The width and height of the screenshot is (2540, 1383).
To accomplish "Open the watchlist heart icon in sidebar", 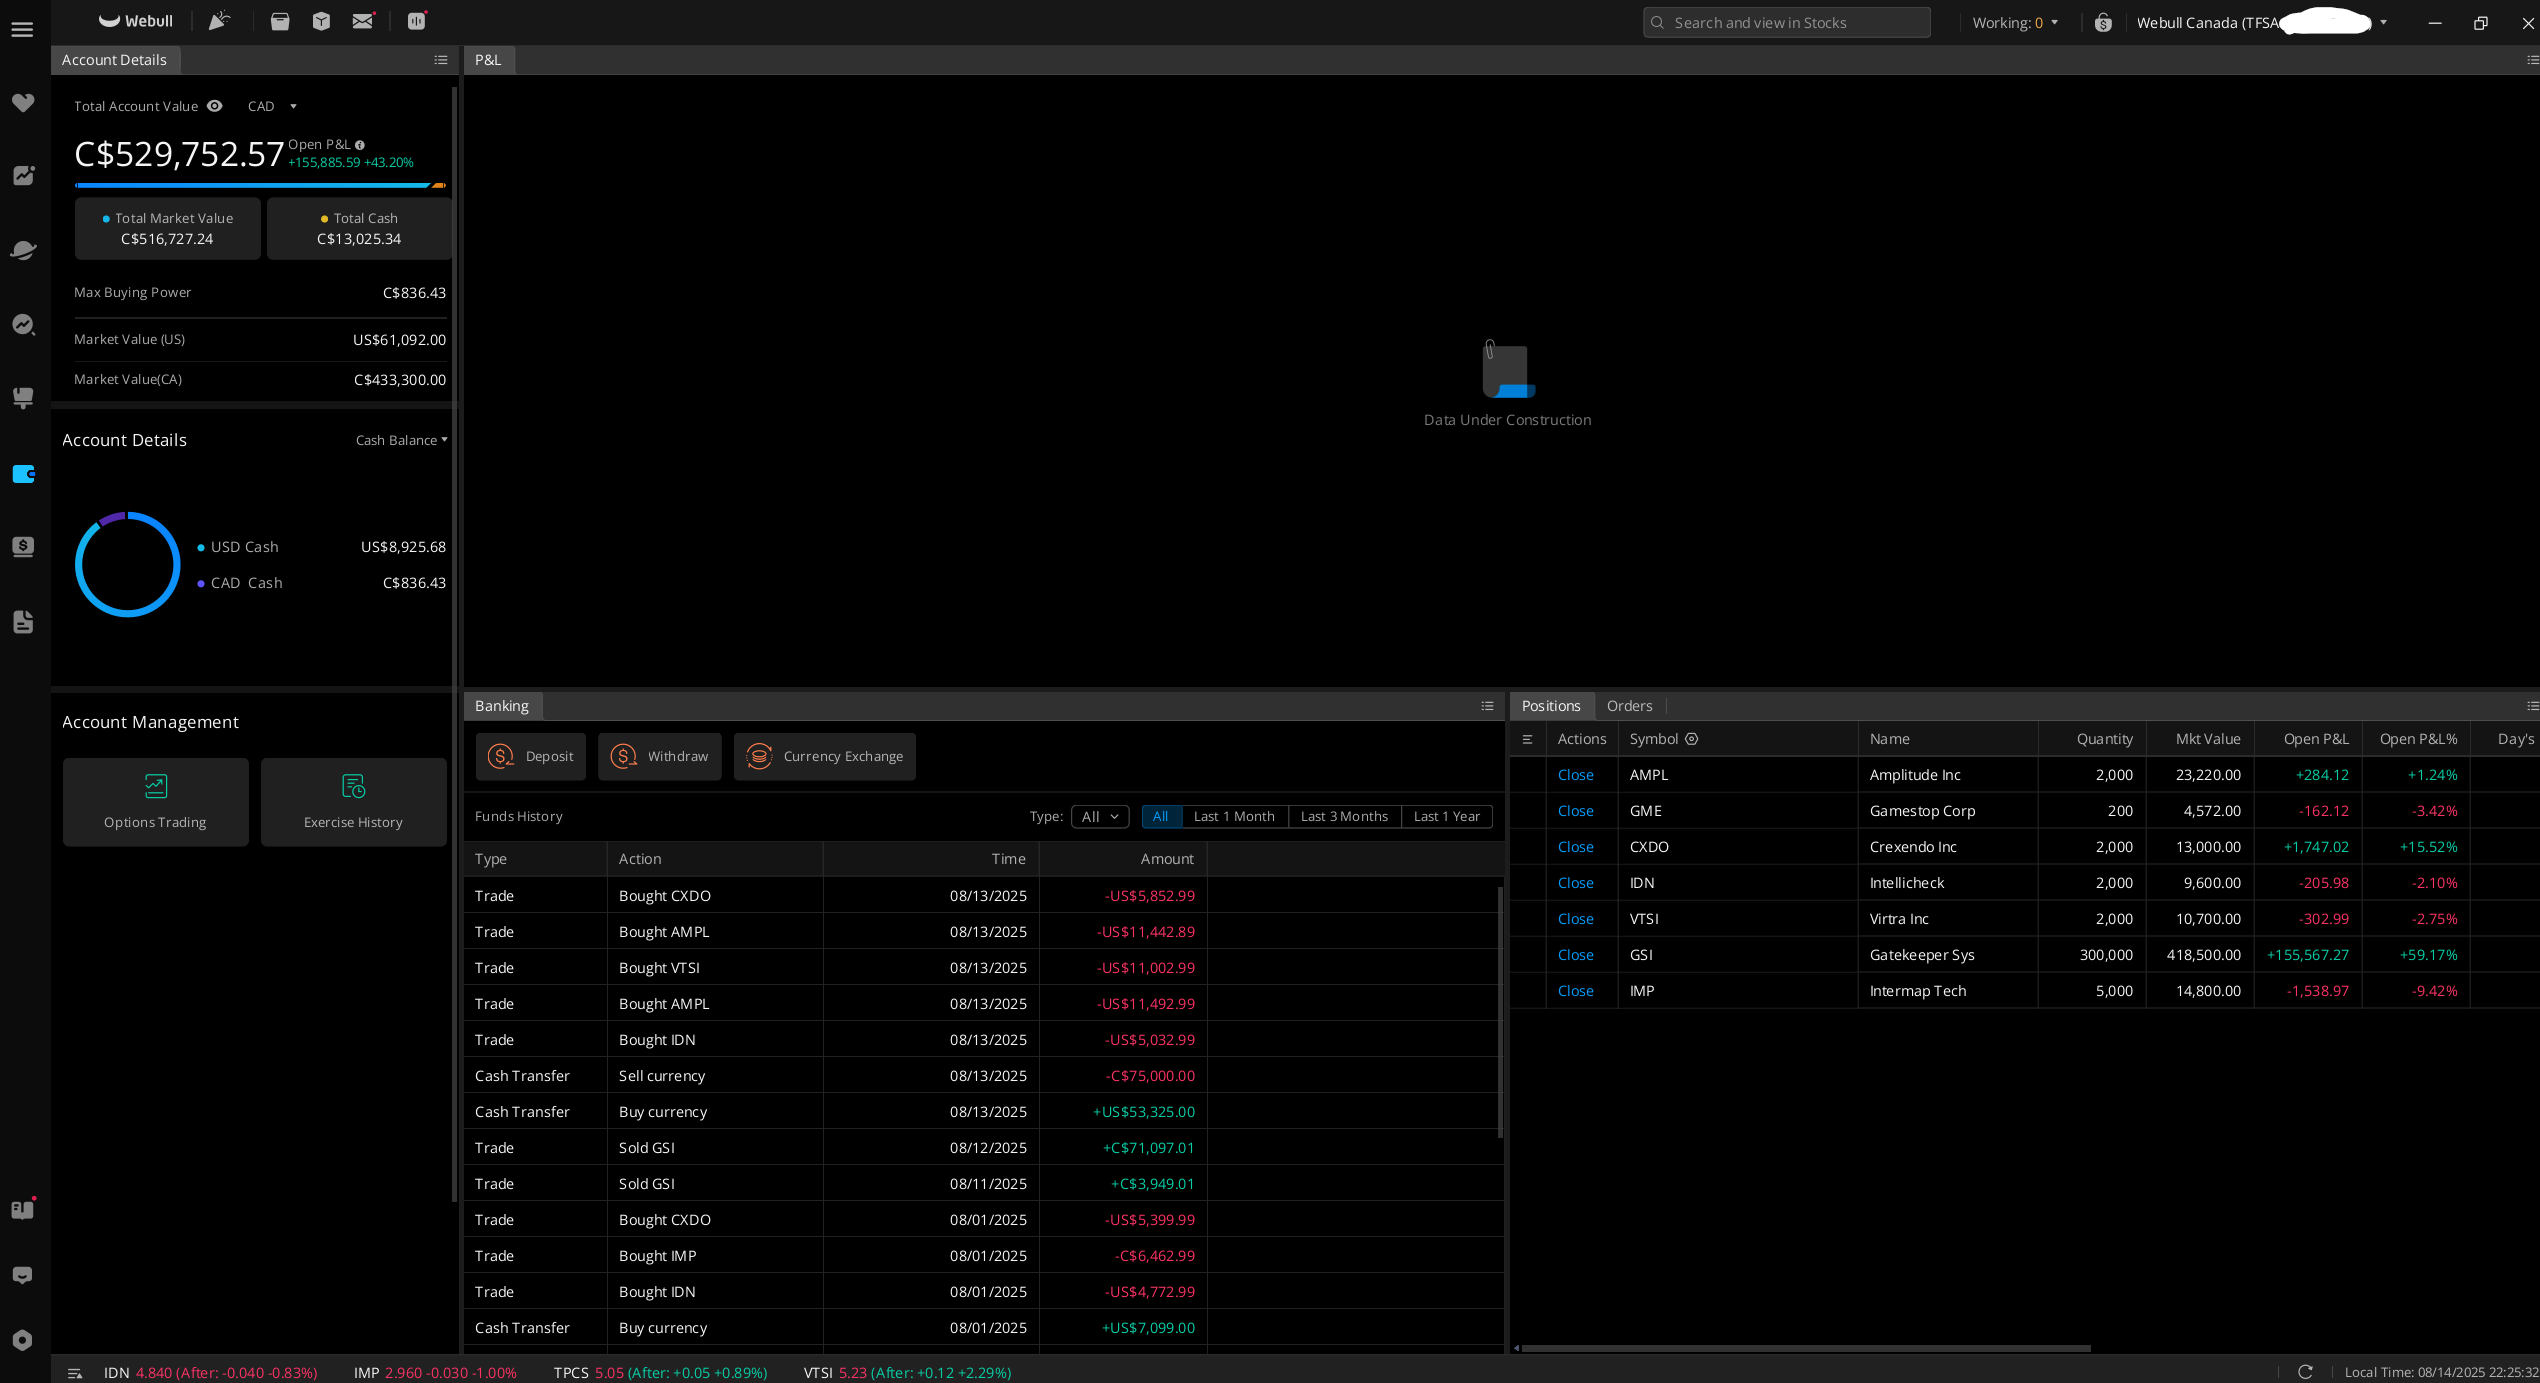I will coord(23,103).
